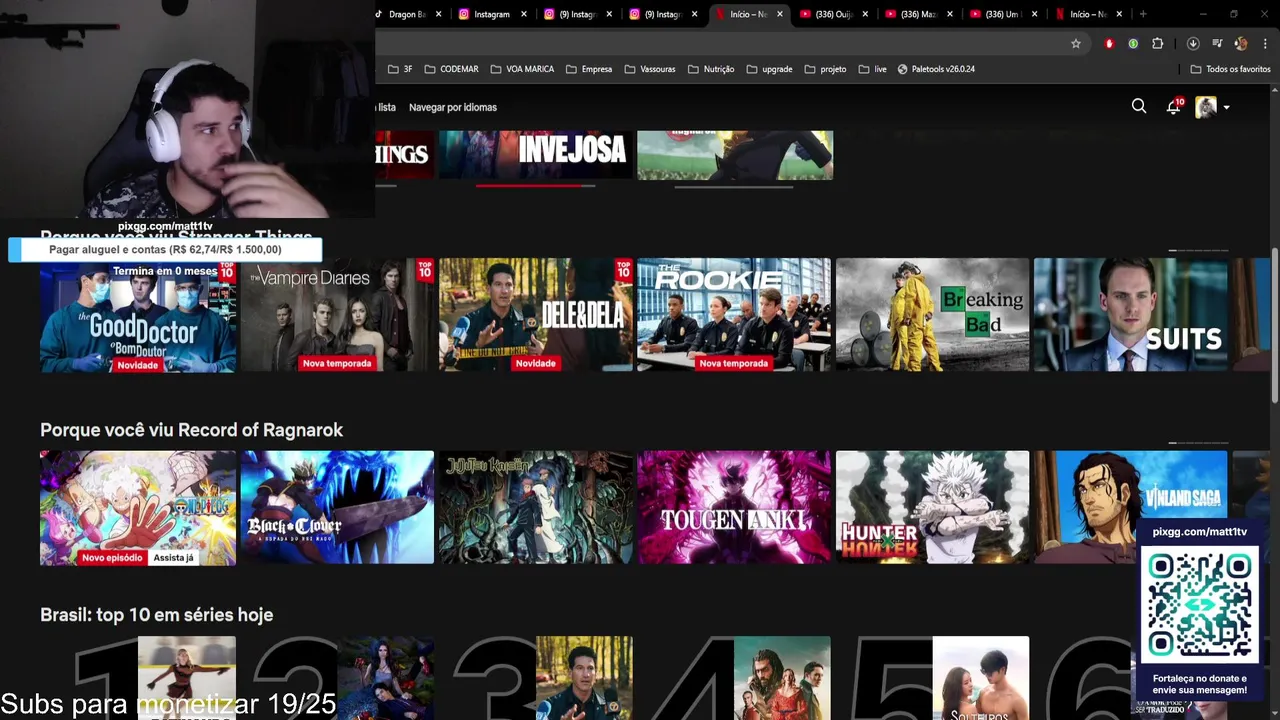Open the Chrome three-dot menu

coord(1265,43)
